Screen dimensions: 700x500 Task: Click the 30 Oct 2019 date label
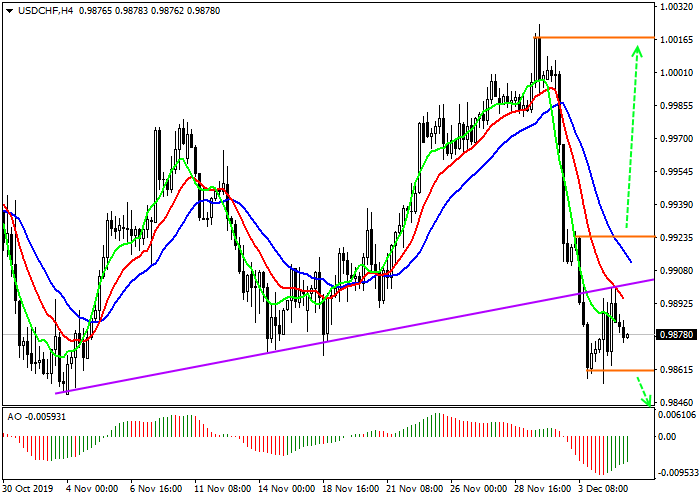pos(28,489)
